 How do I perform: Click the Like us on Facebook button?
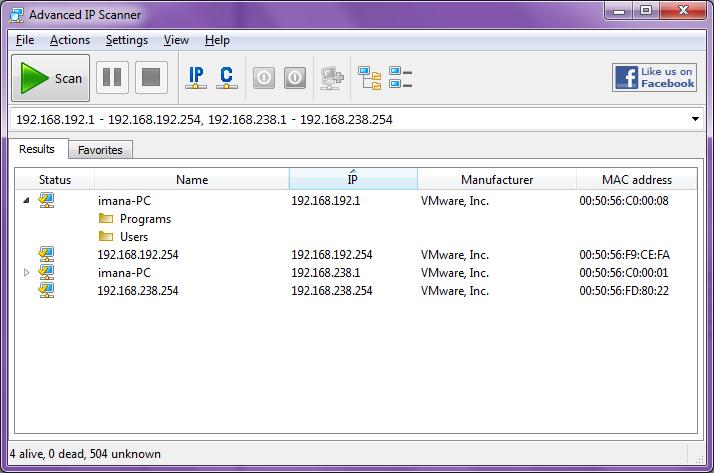click(x=654, y=77)
